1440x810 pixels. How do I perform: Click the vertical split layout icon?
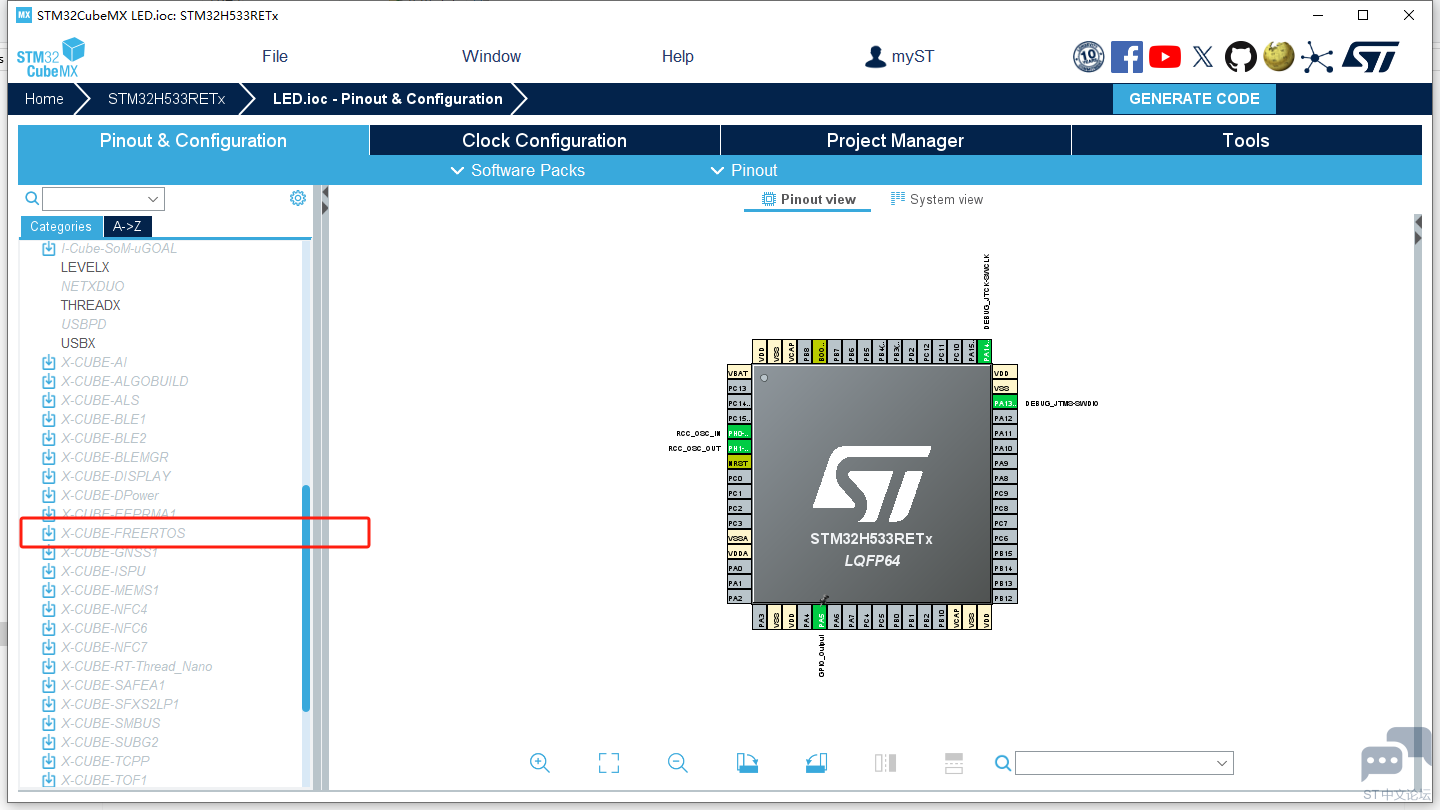click(885, 763)
